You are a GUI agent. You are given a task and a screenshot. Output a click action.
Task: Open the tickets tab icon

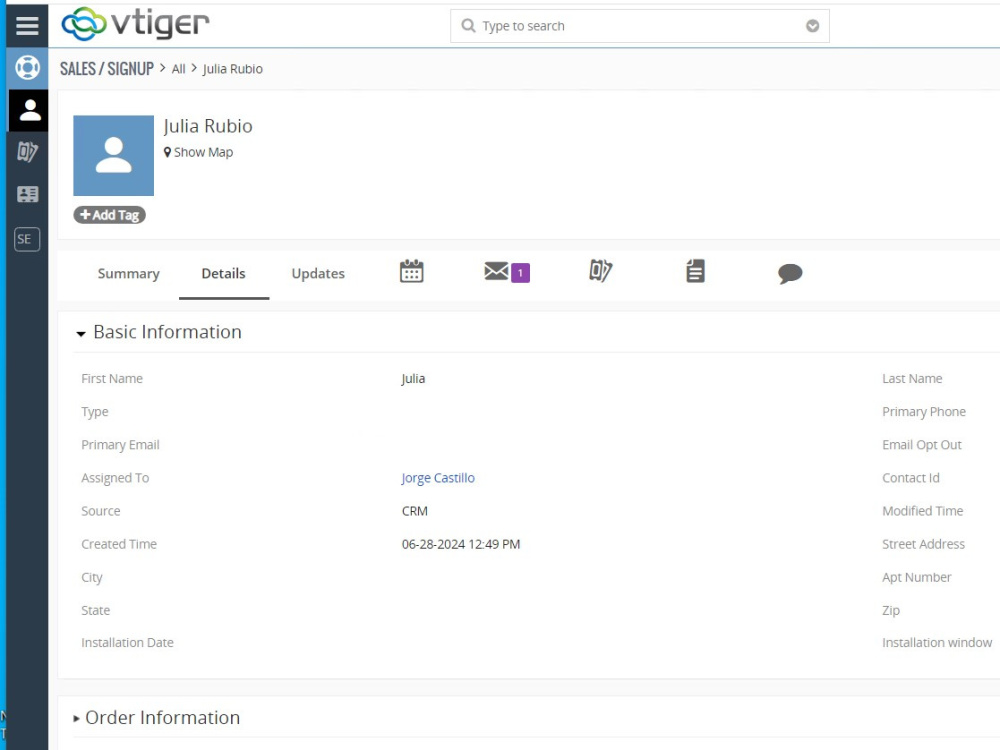click(600, 270)
